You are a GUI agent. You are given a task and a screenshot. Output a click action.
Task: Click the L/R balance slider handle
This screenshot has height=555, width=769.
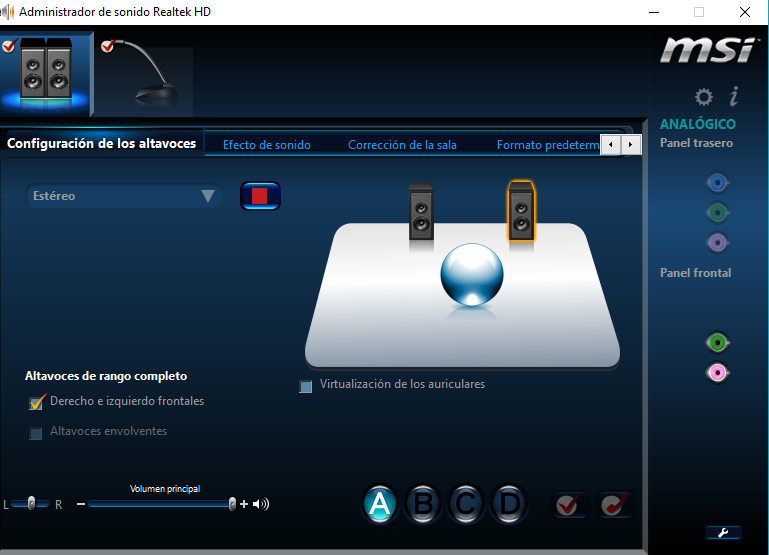pyautogui.click(x=31, y=503)
